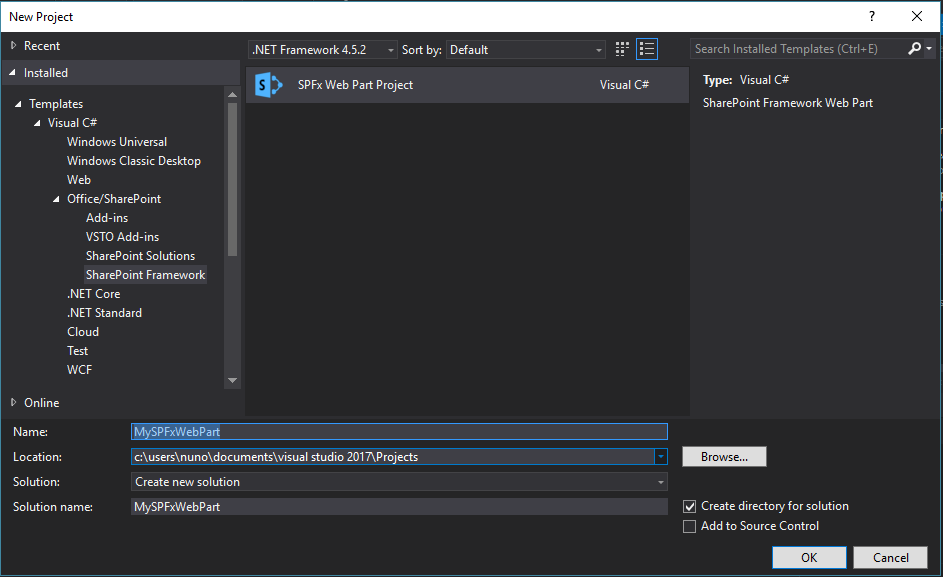The image size is (943, 577).
Task: Select the .NET Standard node
Action: (x=105, y=313)
